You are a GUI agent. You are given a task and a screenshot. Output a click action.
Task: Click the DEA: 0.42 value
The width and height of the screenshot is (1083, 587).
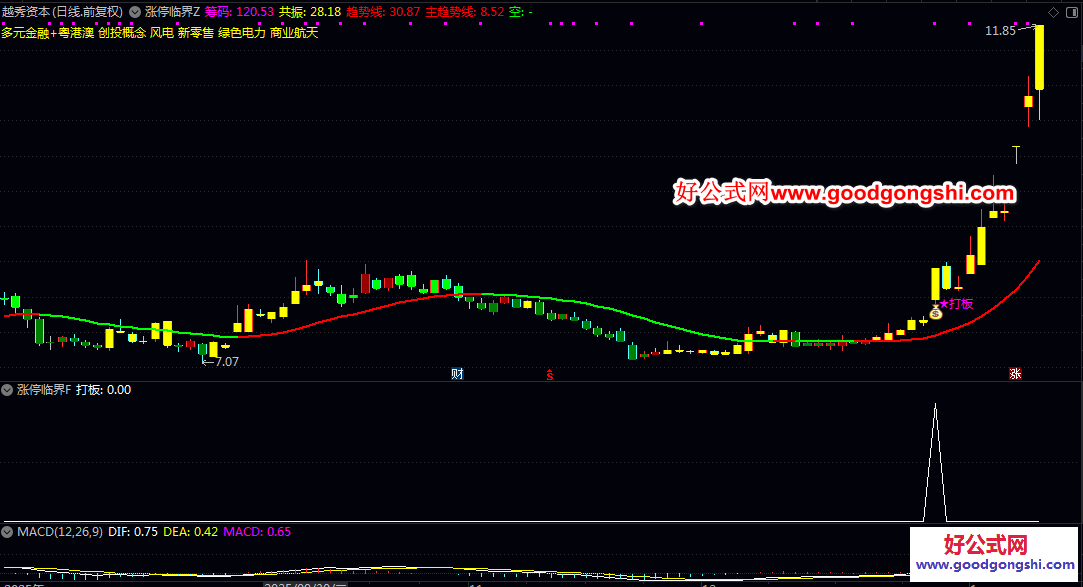pos(191,532)
